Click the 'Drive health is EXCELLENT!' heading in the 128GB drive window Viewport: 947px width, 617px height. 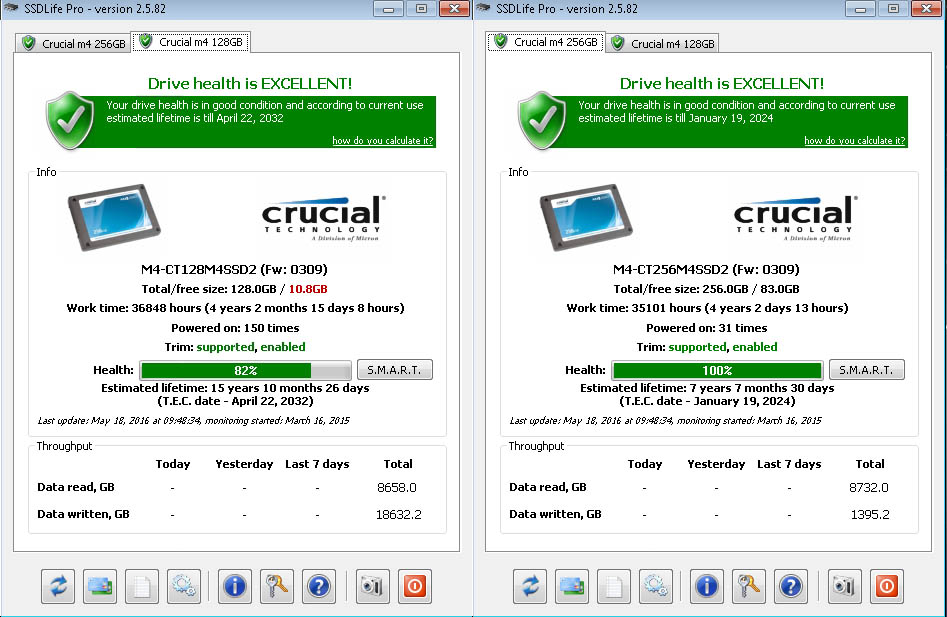pos(250,83)
